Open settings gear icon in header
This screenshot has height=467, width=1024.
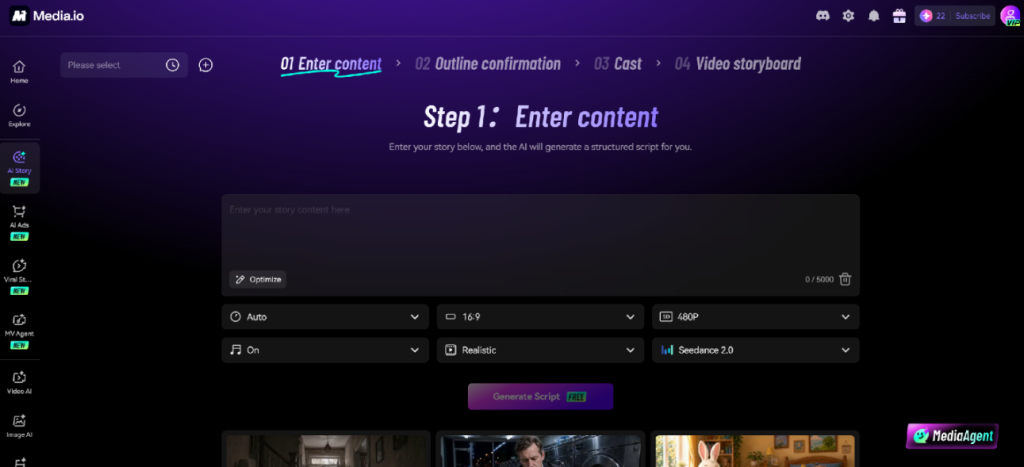tap(848, 16)
